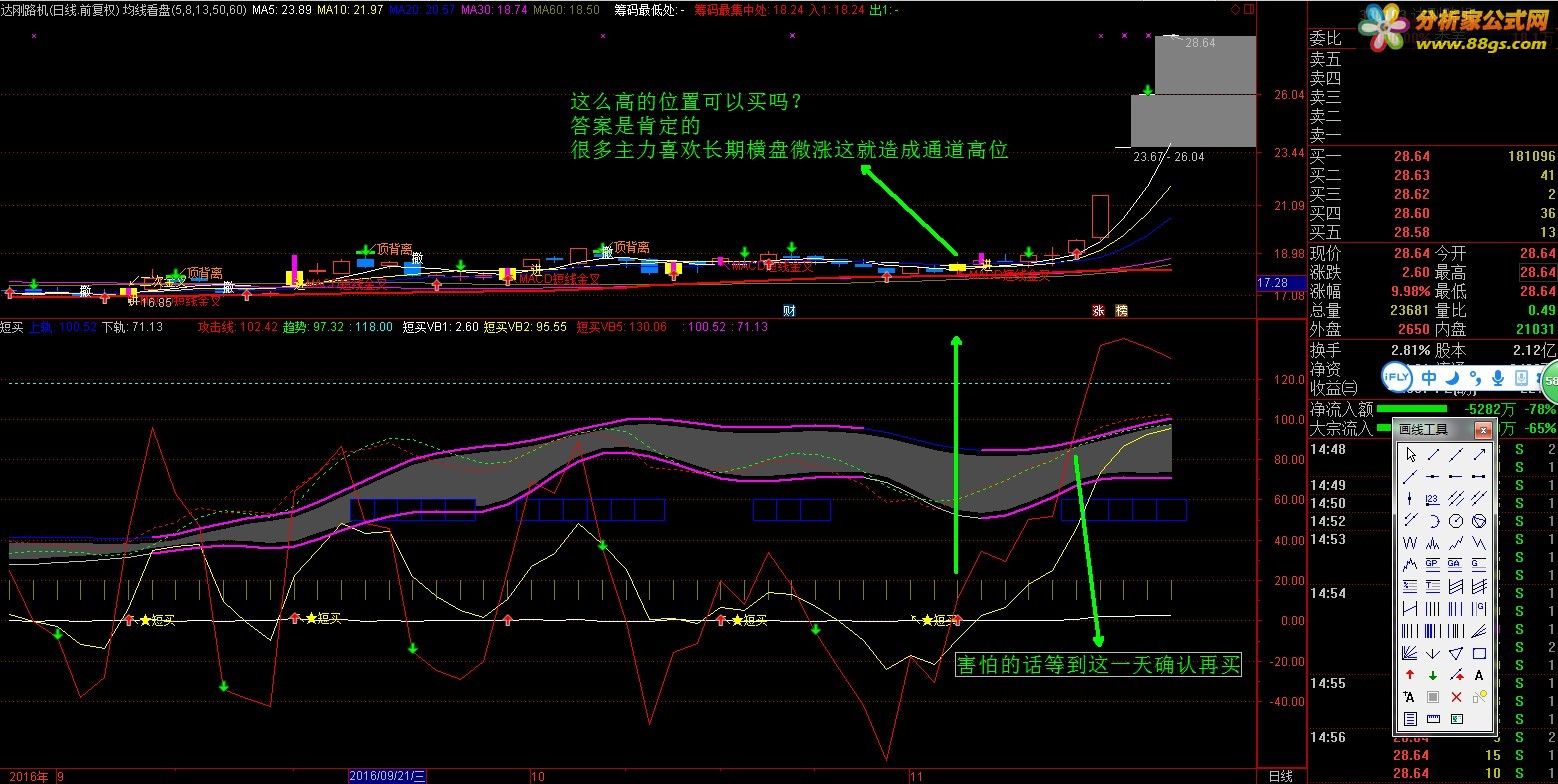Choose the T lines tool

coord(1433,585)
